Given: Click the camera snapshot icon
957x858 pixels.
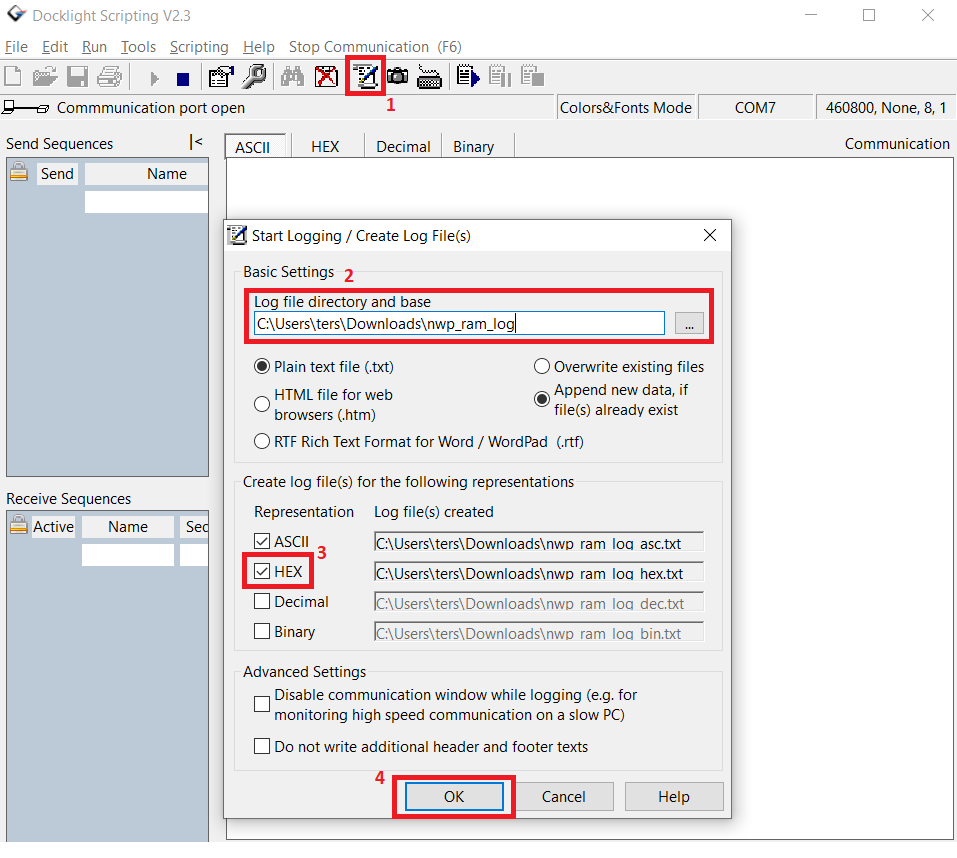Looking at the screenshot, I should [398, 76].
